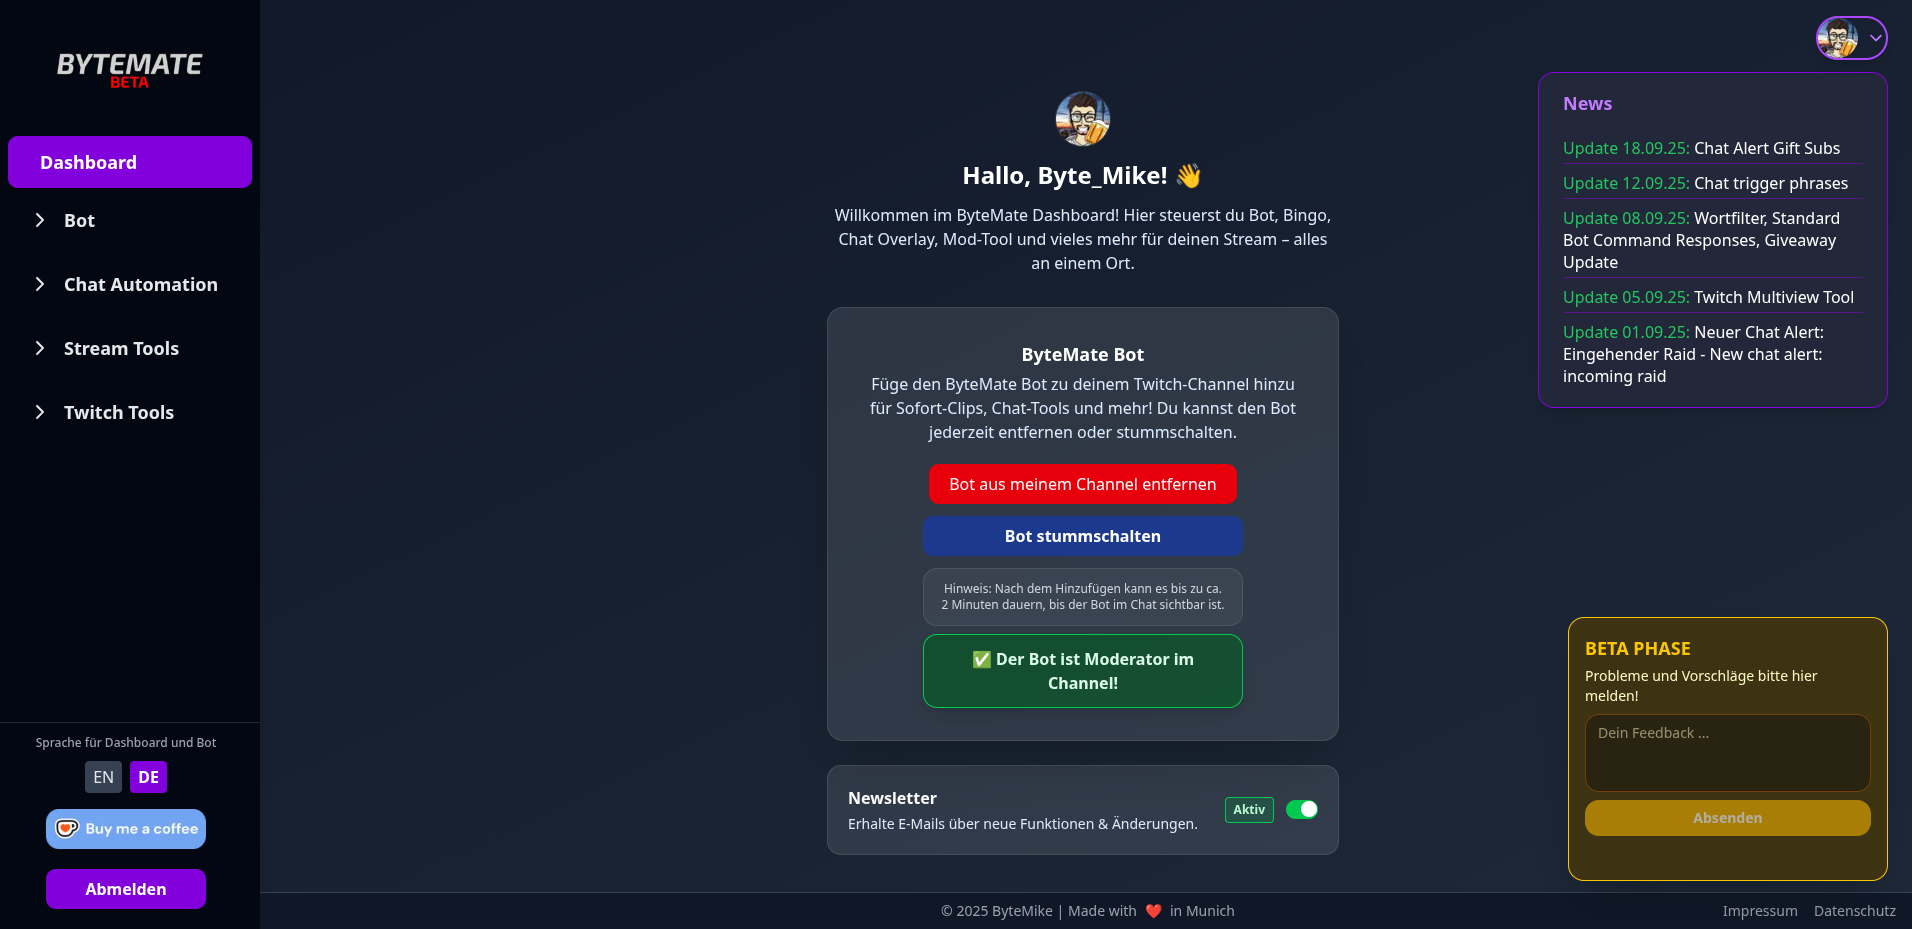Switch language to EN
The width and height of the screenshot is (1912, 929).
click(x=103, y=777)
